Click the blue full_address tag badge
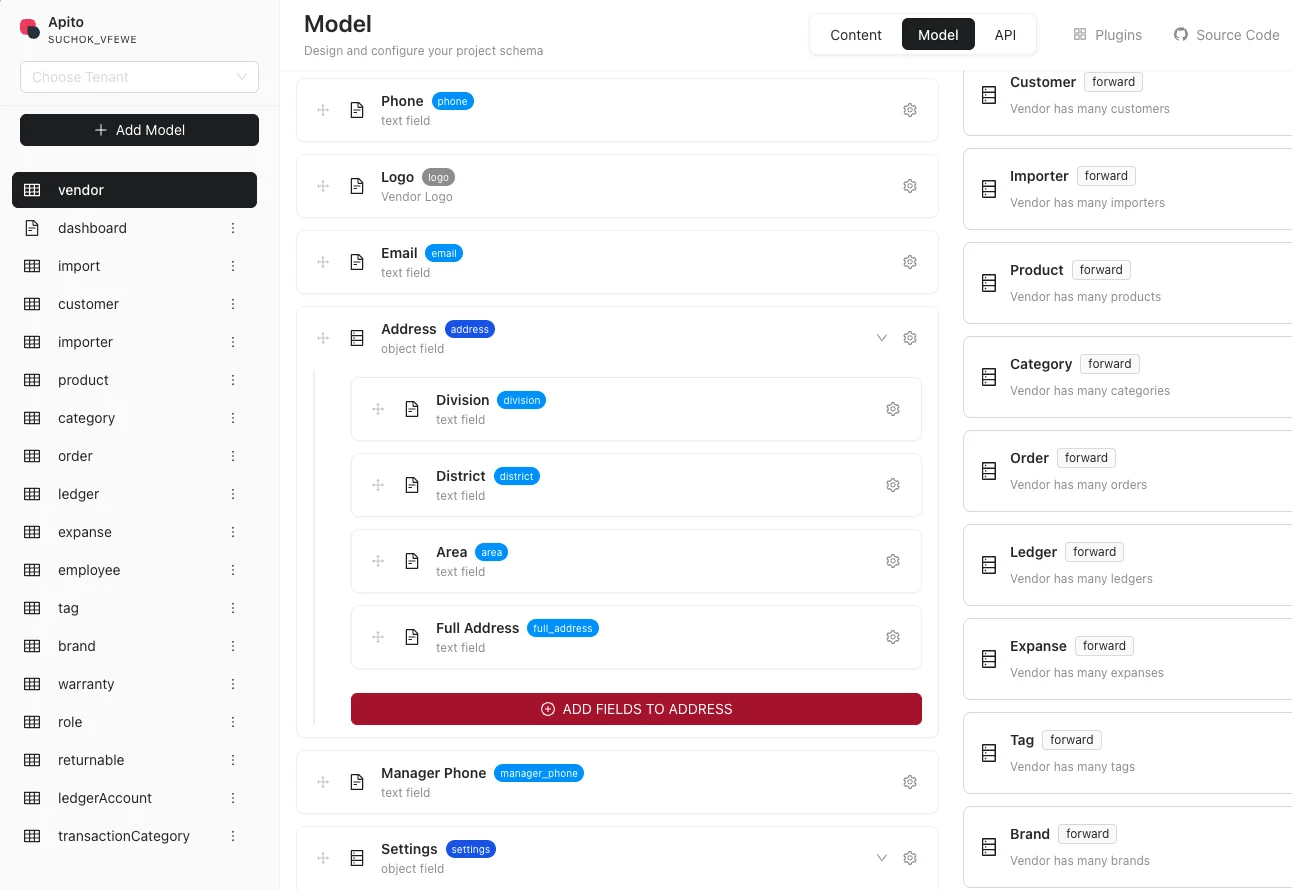Screen dimensions: 1292x890 562,628
